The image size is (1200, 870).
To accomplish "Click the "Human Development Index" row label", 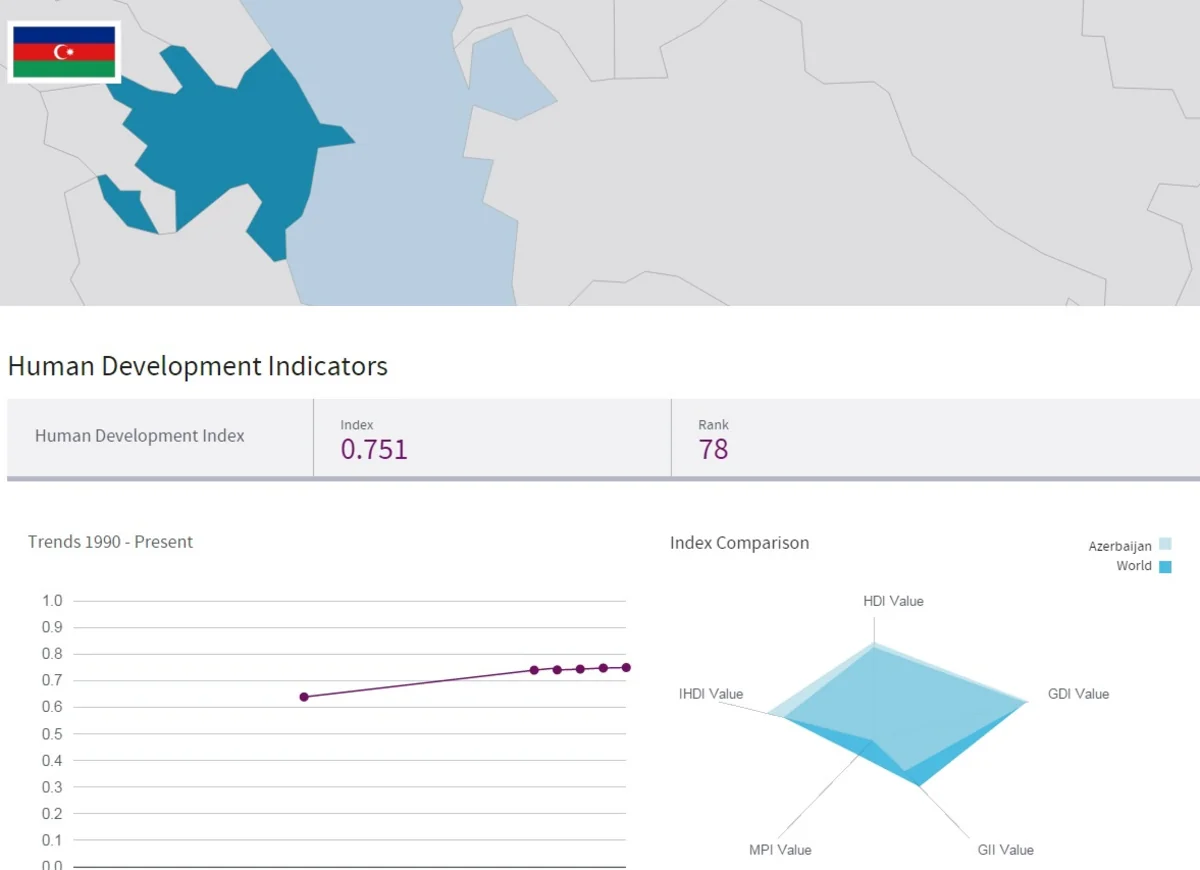I will click(140, 436).
